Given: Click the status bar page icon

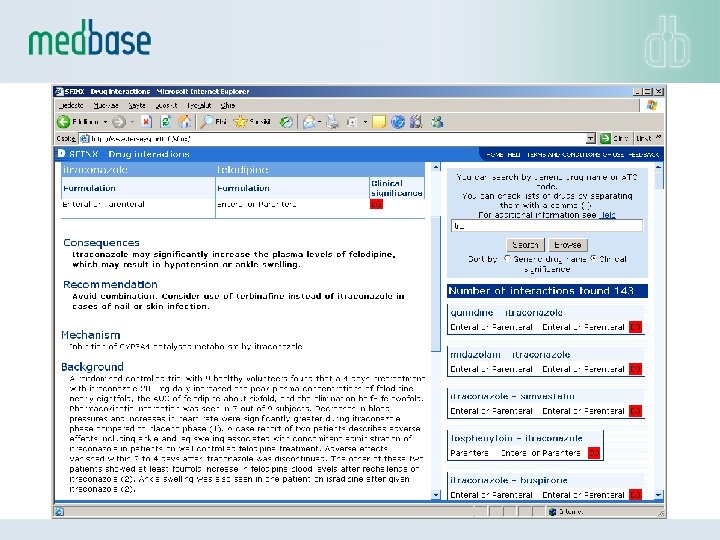Looking at the screenshot, I should pyautogui.click(x=59, y=512).
